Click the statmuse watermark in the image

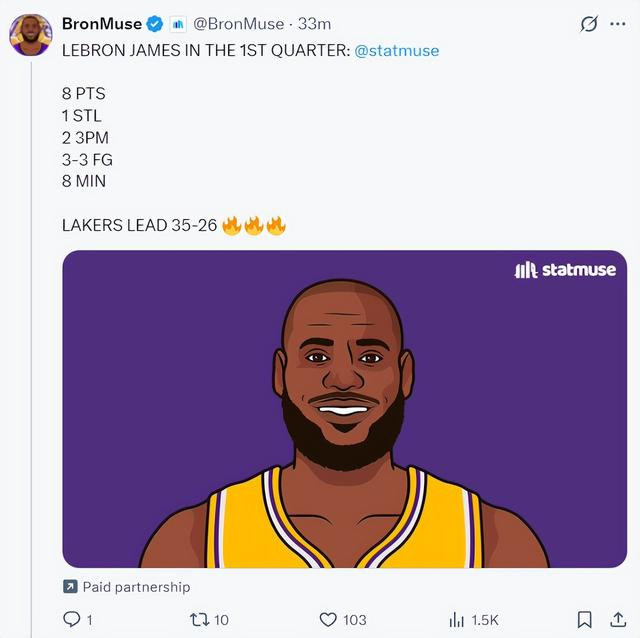[565, 270]
